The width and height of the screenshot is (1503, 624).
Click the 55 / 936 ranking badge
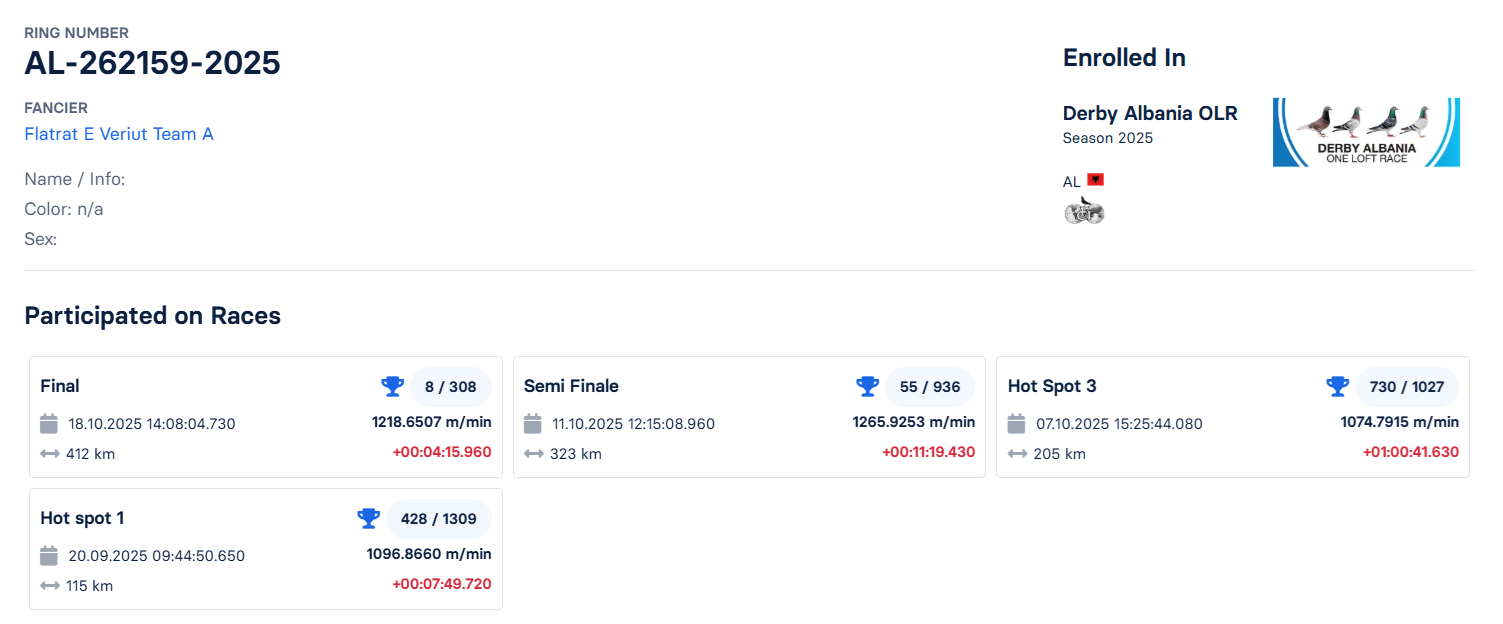click(930, 386)
